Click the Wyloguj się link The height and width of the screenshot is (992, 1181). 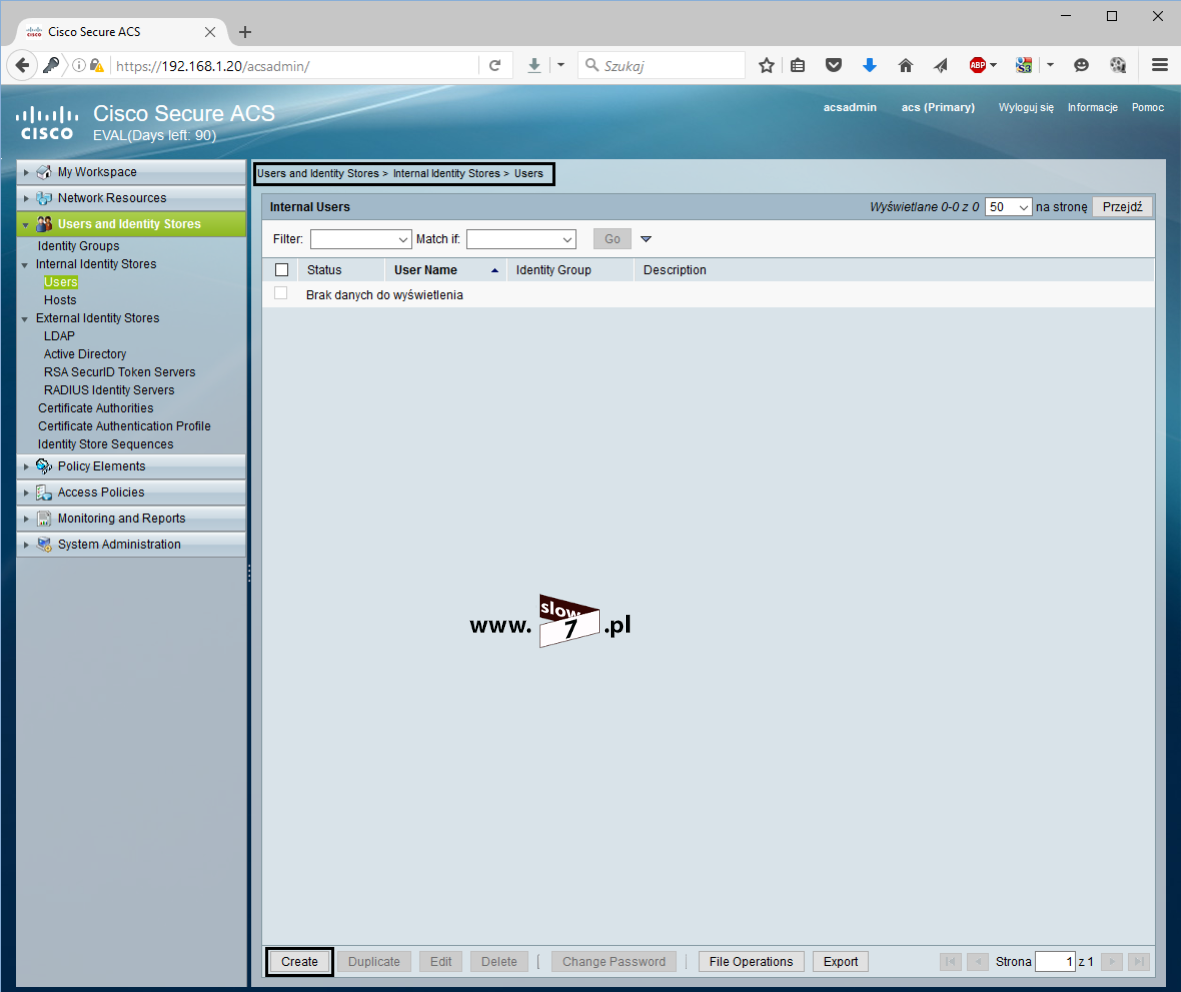pos(1026,107)
